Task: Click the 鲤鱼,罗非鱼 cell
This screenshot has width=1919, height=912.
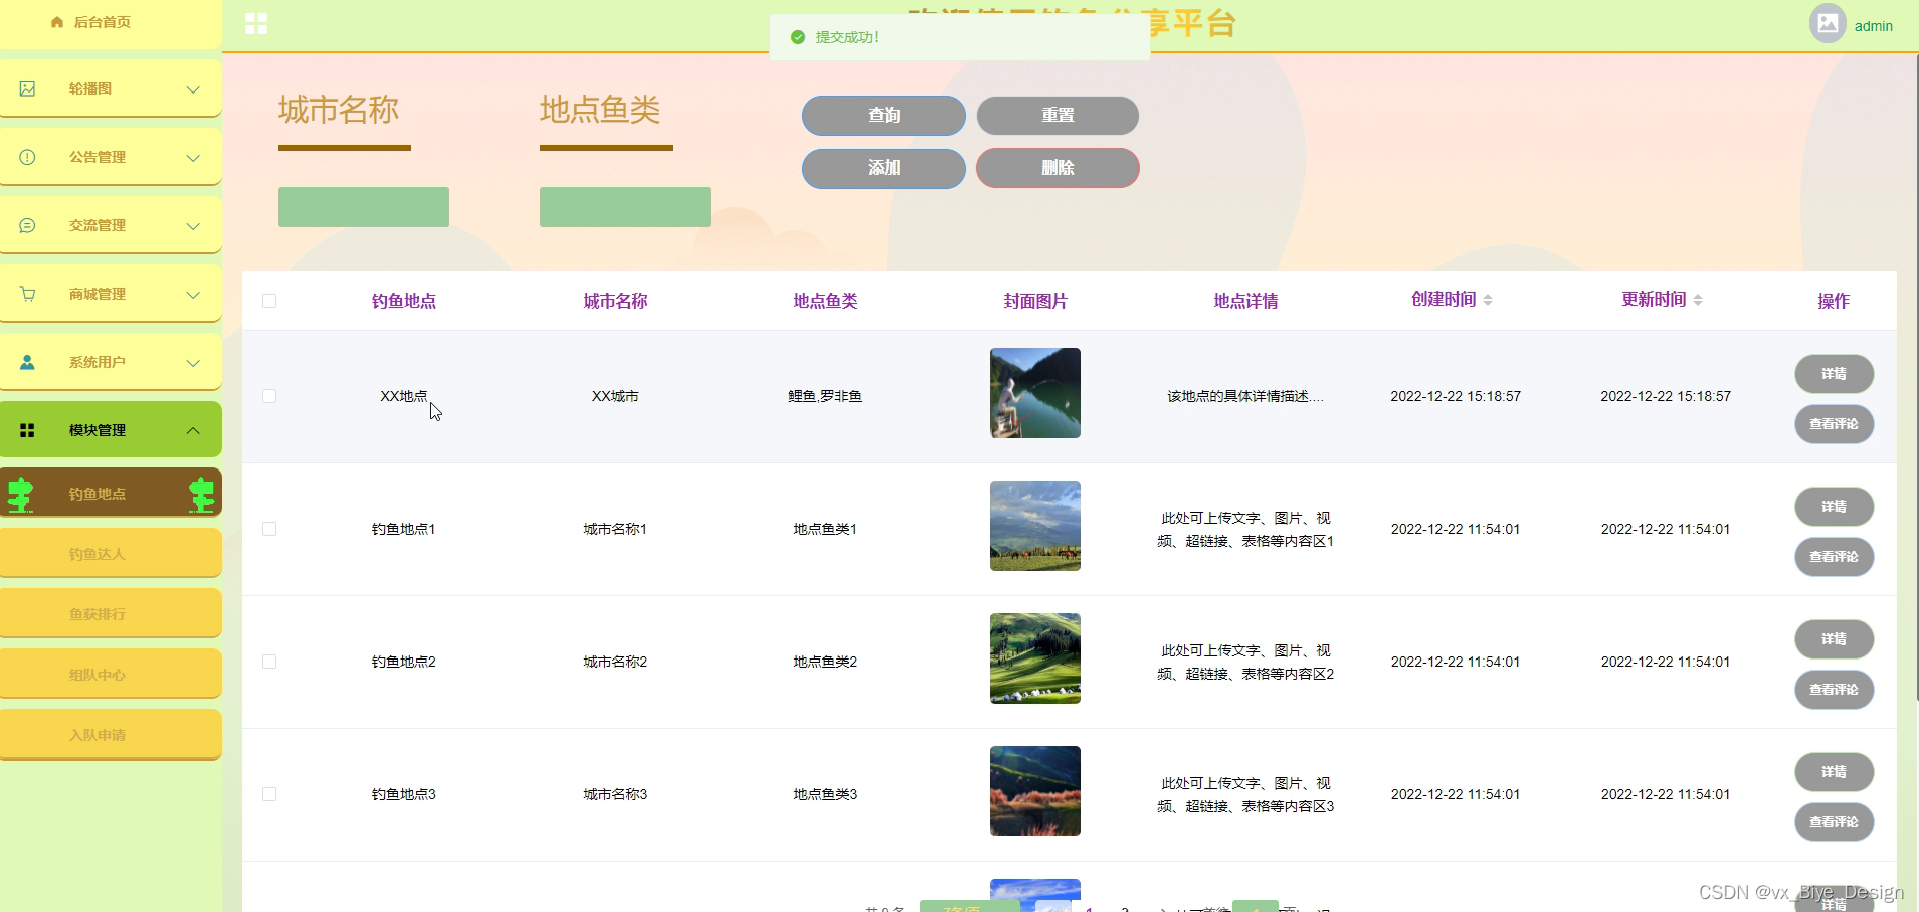Action: pyautogui.click(x=825, y=396)
